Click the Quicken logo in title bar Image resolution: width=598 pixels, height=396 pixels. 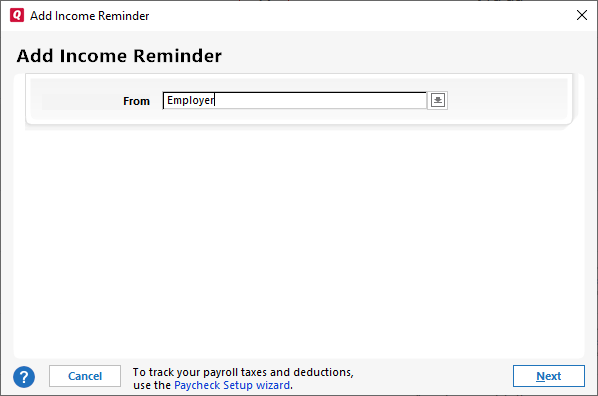[17, 15]
